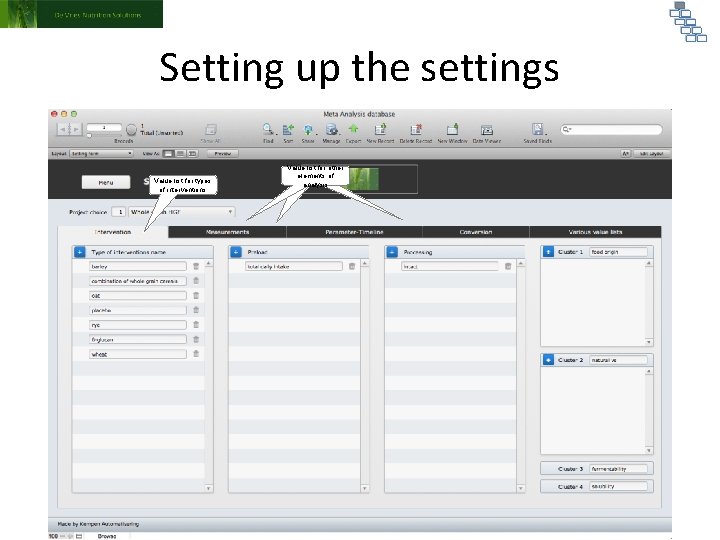Open the Manage database icon

pyautogui.click(x=331, y=130)
